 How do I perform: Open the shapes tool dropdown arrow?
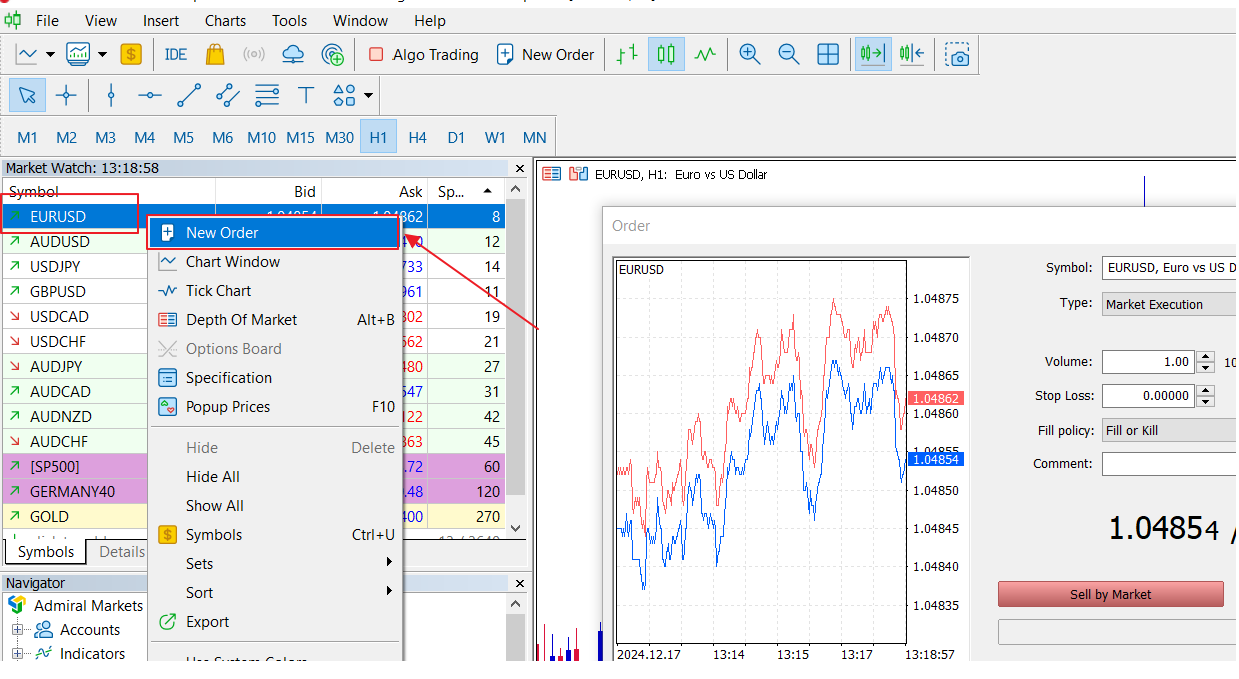coord(369,96)
